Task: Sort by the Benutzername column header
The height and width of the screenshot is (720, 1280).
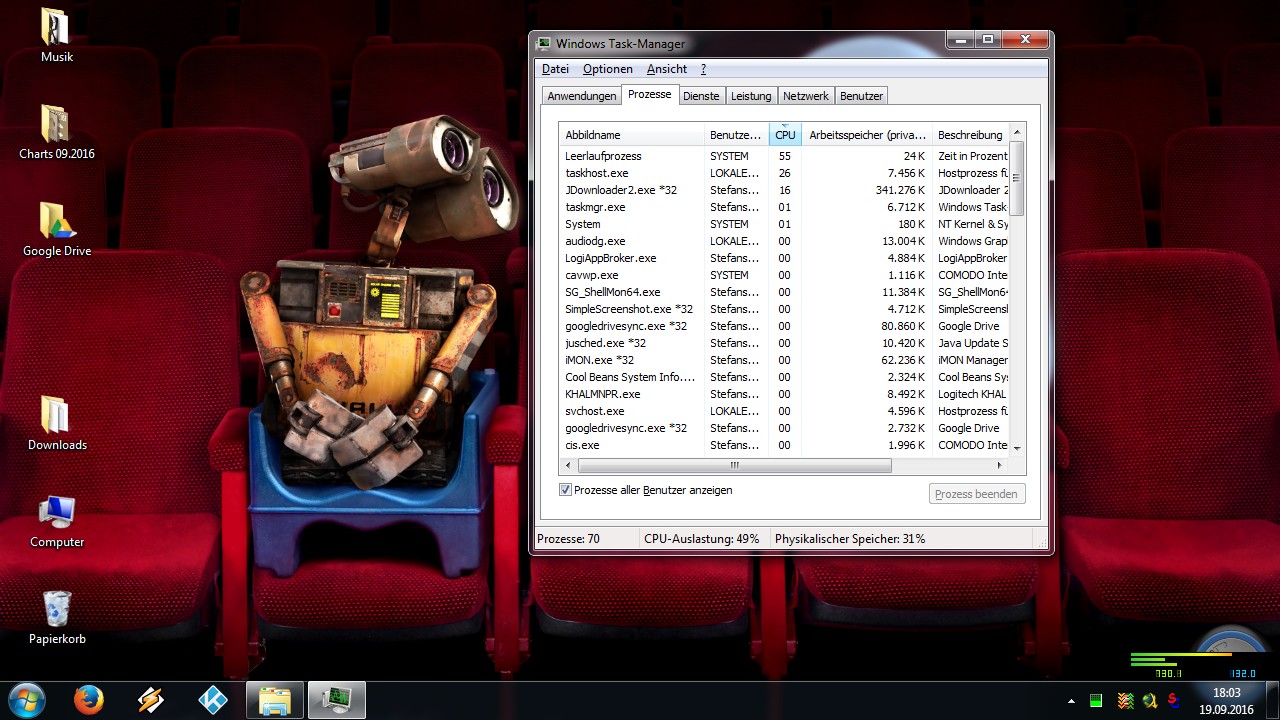Action: (x=736, y=135)
